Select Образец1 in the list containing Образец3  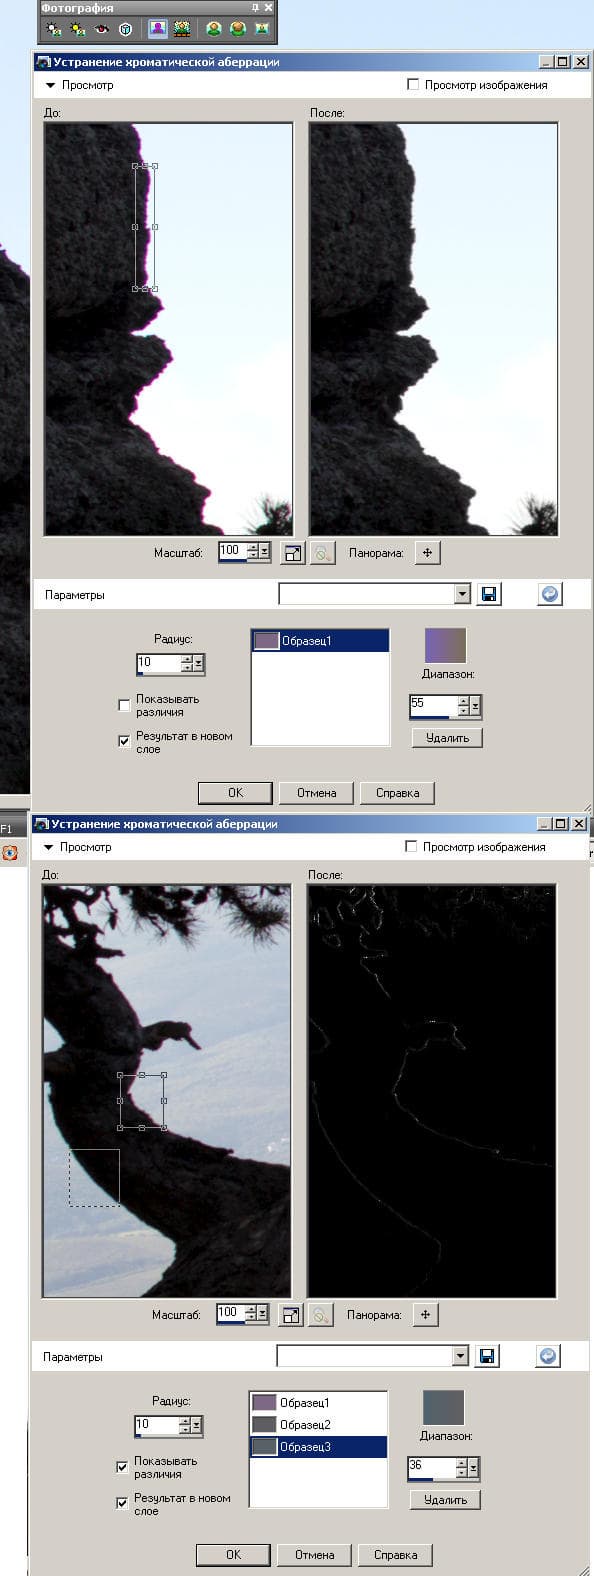318,1403
